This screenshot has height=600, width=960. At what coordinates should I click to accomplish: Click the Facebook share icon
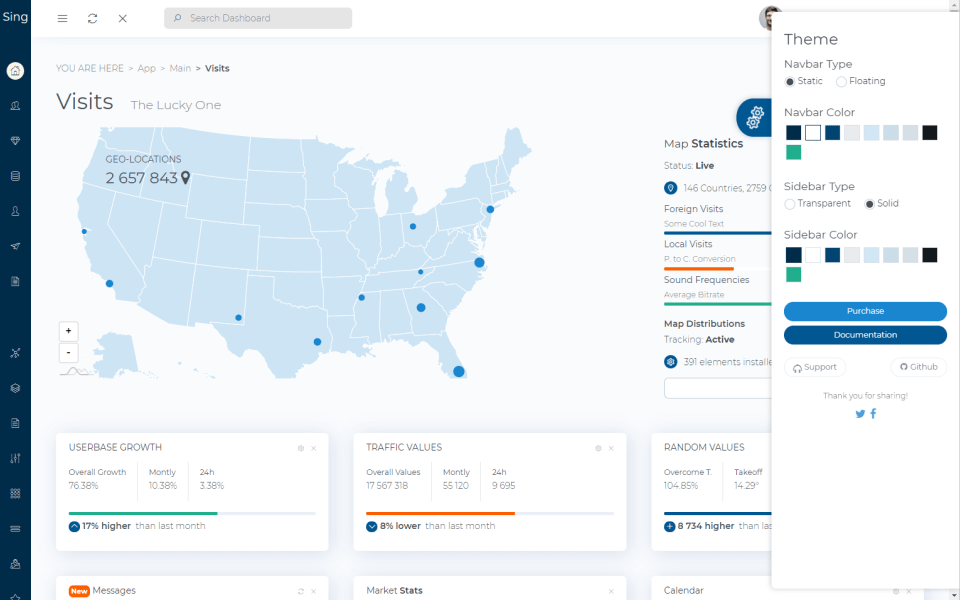(873, 414)
